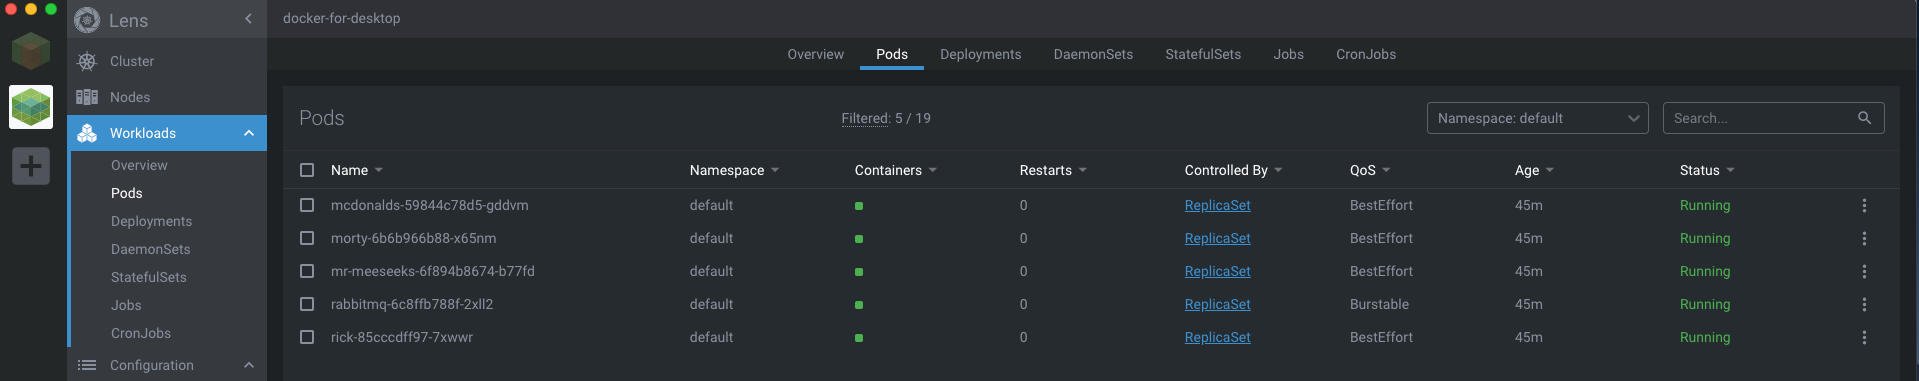Open actions menu for mr-meeseeks pod
The width and height of the screenshot is (1919, 381).
(1864, 271)
